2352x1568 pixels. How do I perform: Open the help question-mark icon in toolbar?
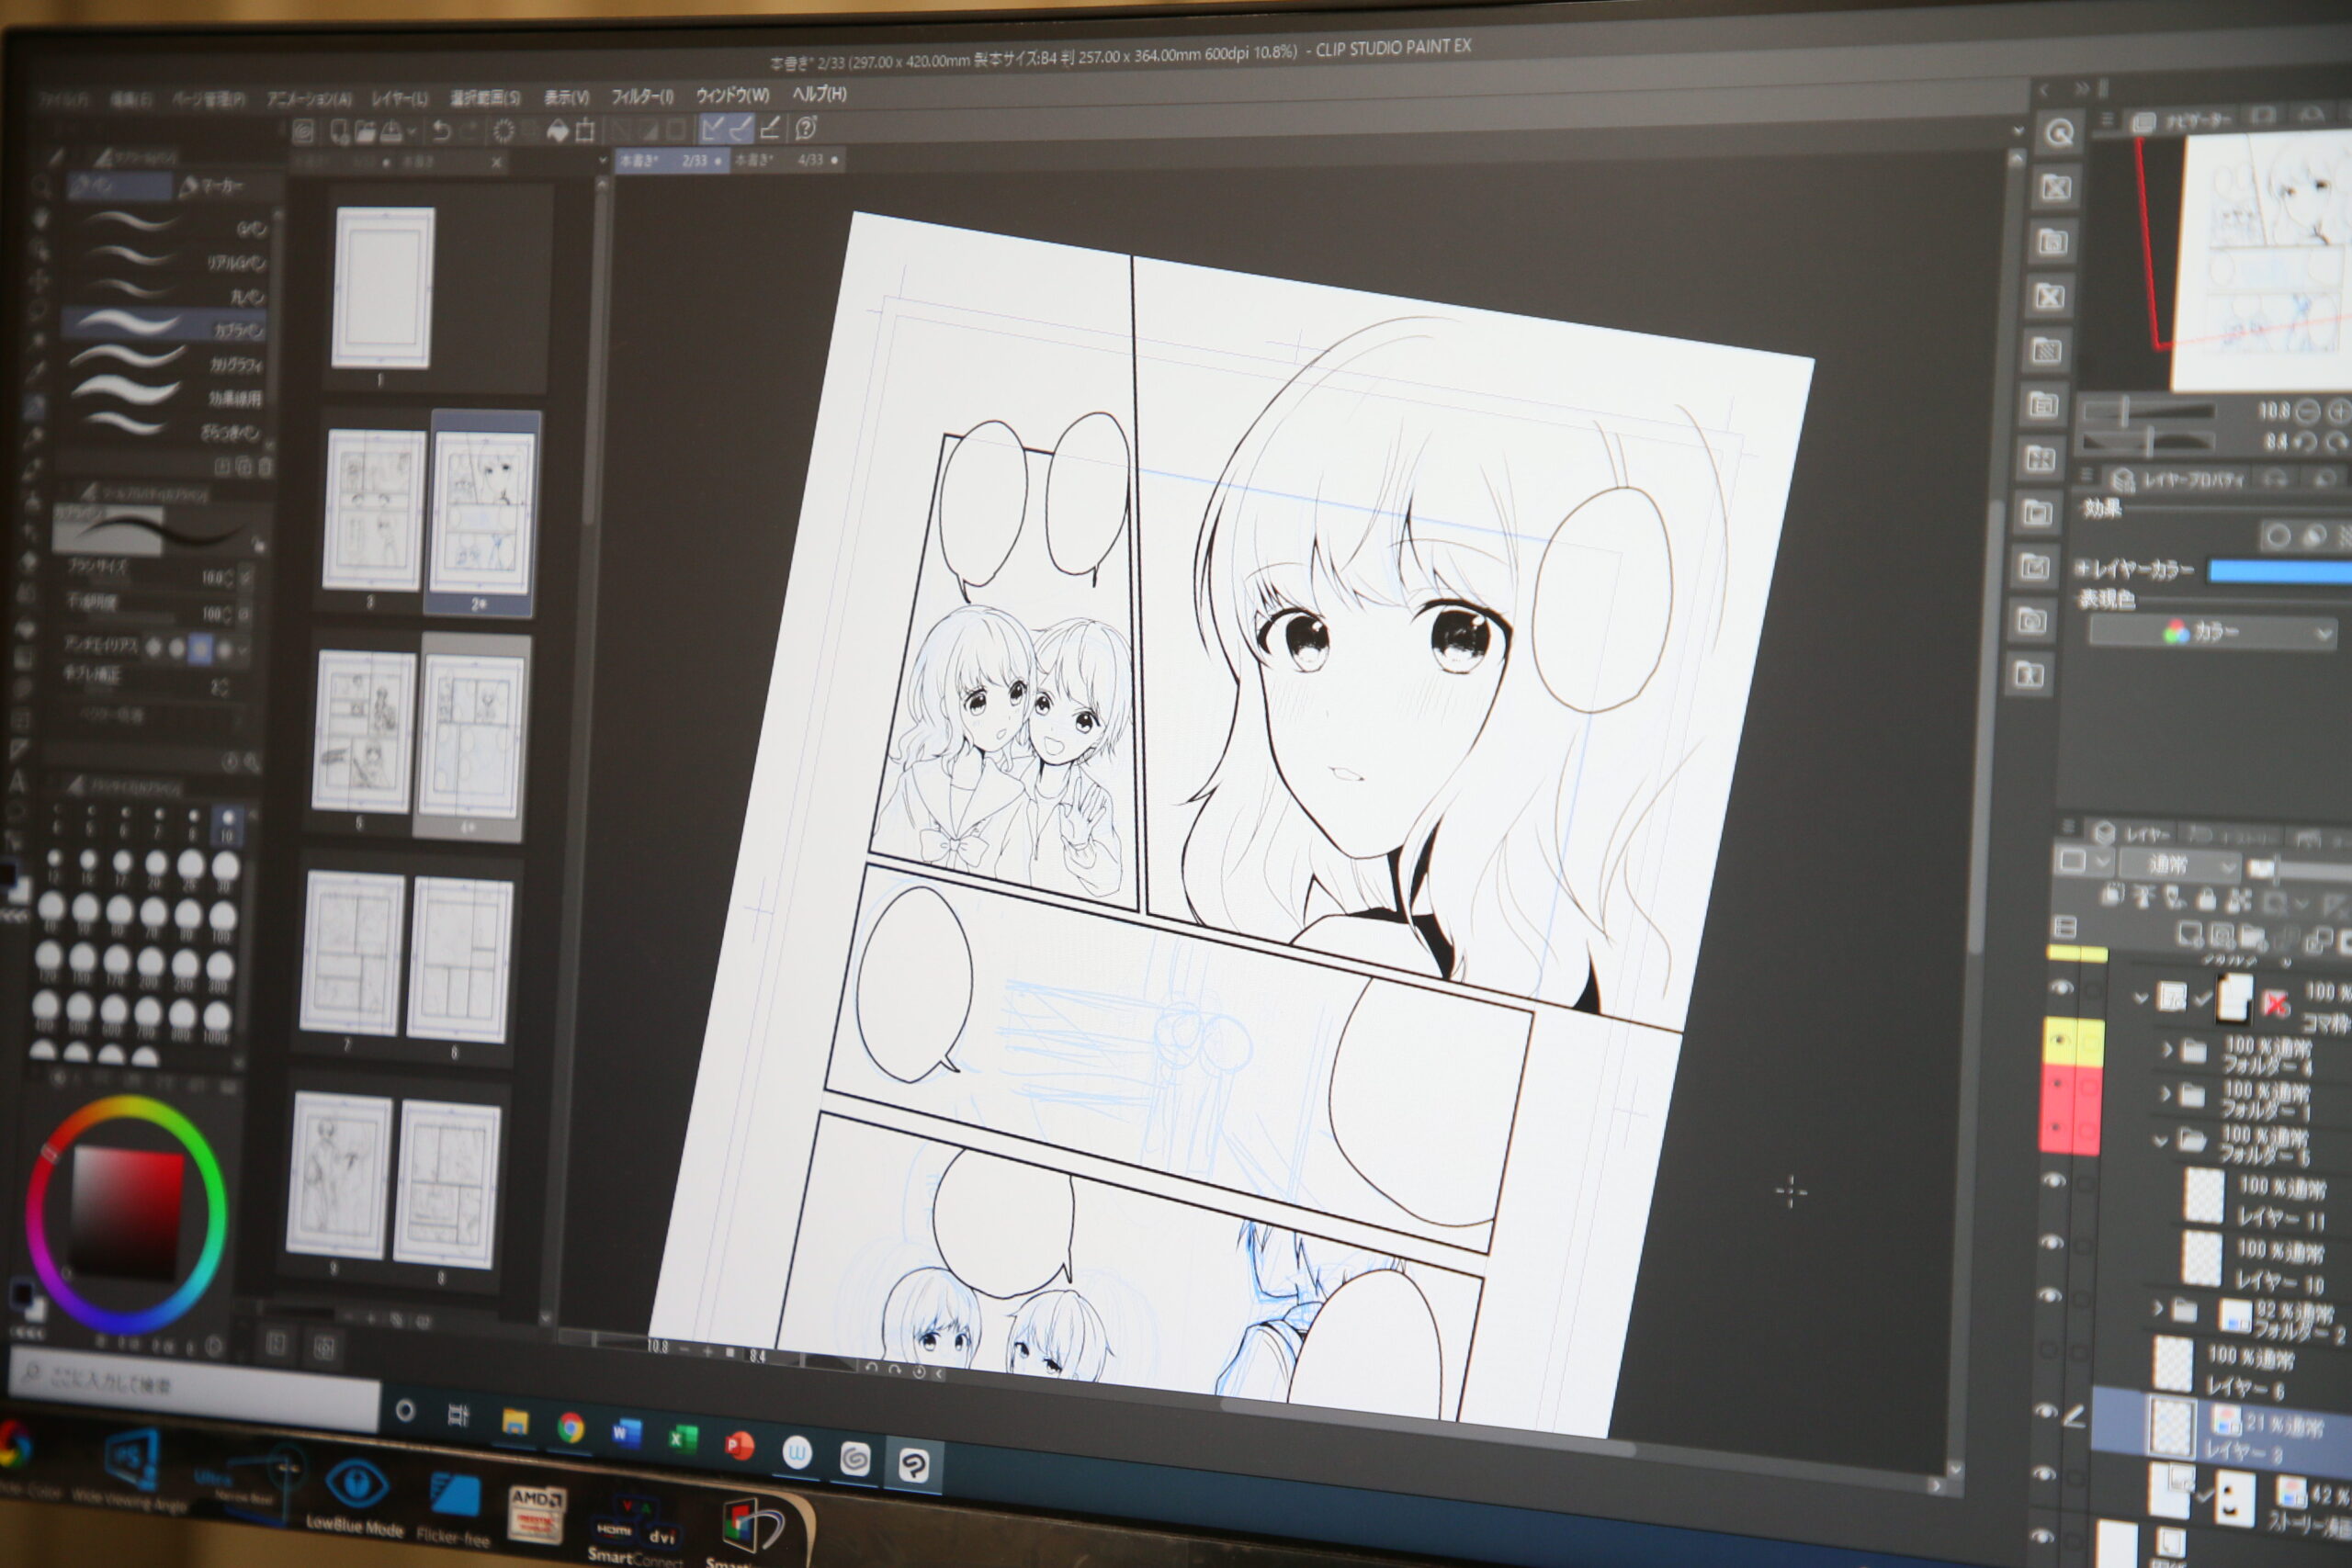tap(805, 128)
